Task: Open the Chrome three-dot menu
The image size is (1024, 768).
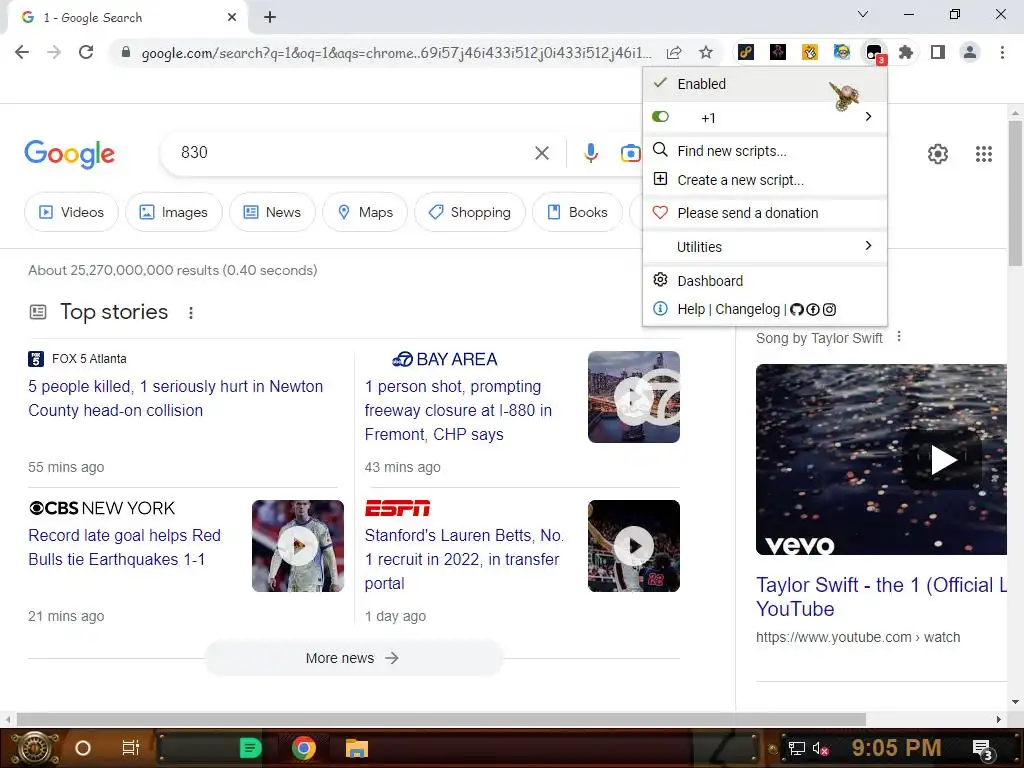Action: point(1002,52)
